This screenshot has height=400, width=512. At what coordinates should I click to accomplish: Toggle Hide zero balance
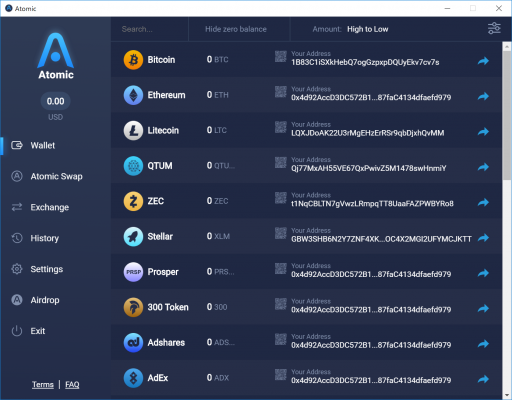tap(236, 29)
